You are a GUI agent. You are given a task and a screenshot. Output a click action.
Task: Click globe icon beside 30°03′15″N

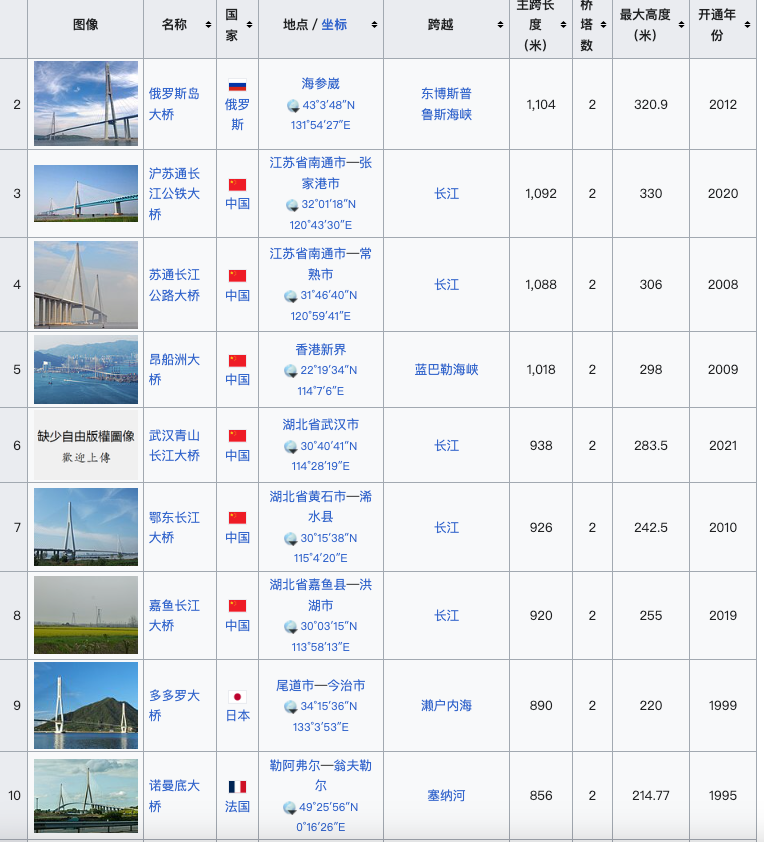[x=290, y=627]
